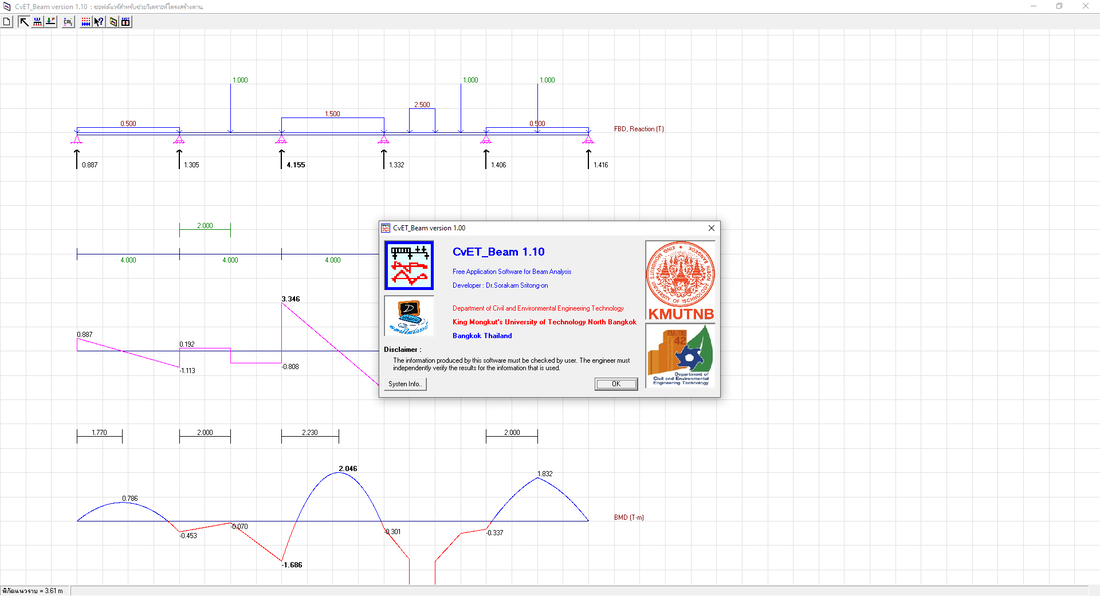Click the beam diagram logo in About dialog
The height and width of the screenshot is (596, 1100).
click(409, 265)
